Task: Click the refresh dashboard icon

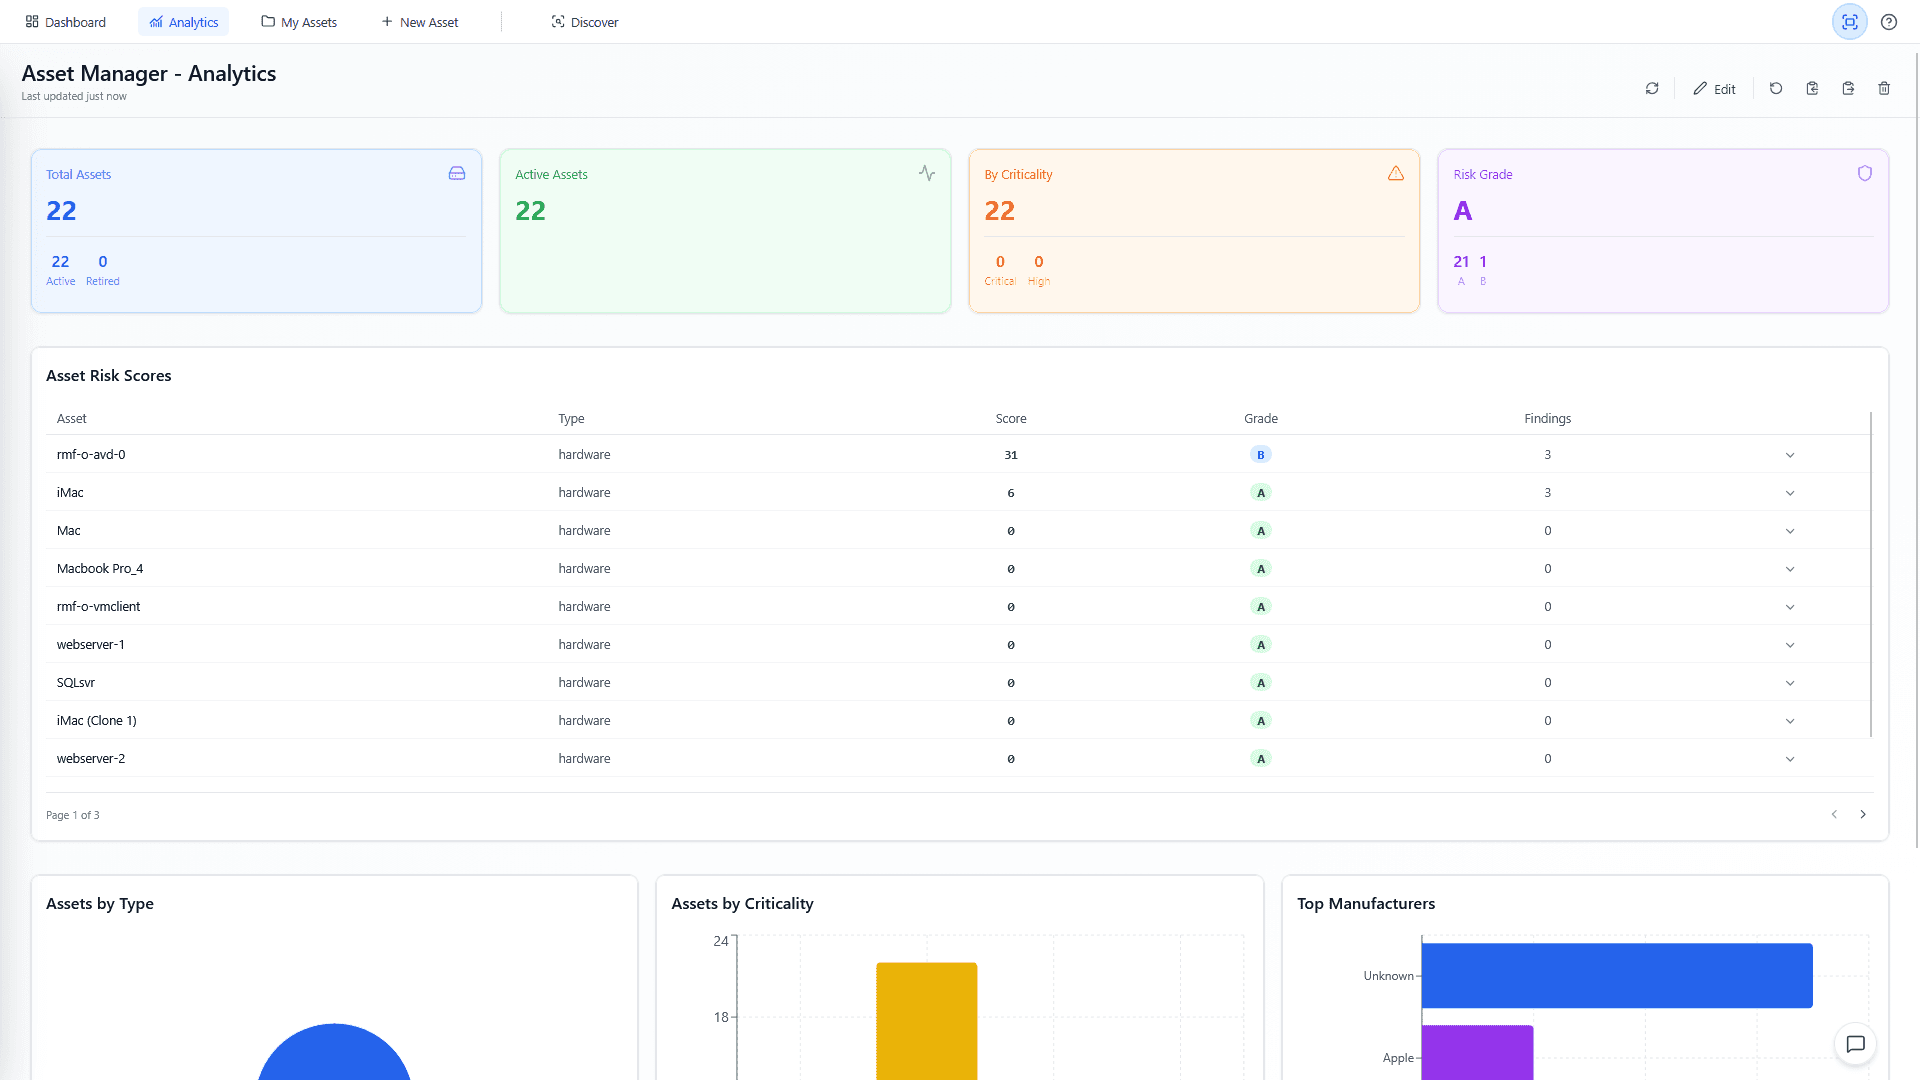Action: pyautogui.click(x=1652, y=88)
